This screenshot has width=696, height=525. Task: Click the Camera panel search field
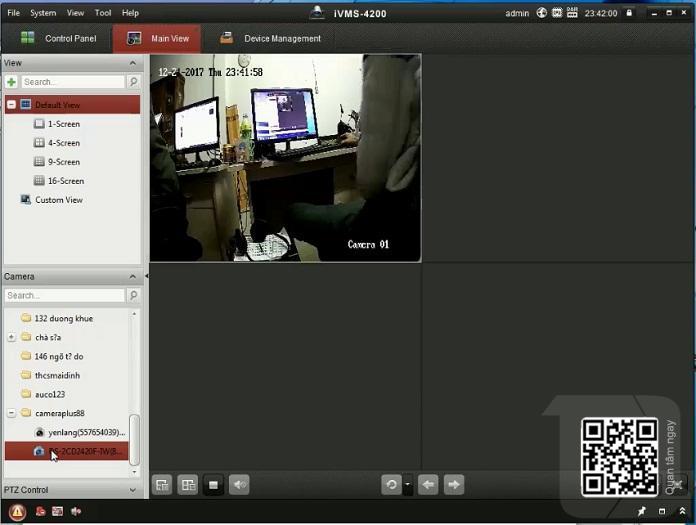[65, 296]
